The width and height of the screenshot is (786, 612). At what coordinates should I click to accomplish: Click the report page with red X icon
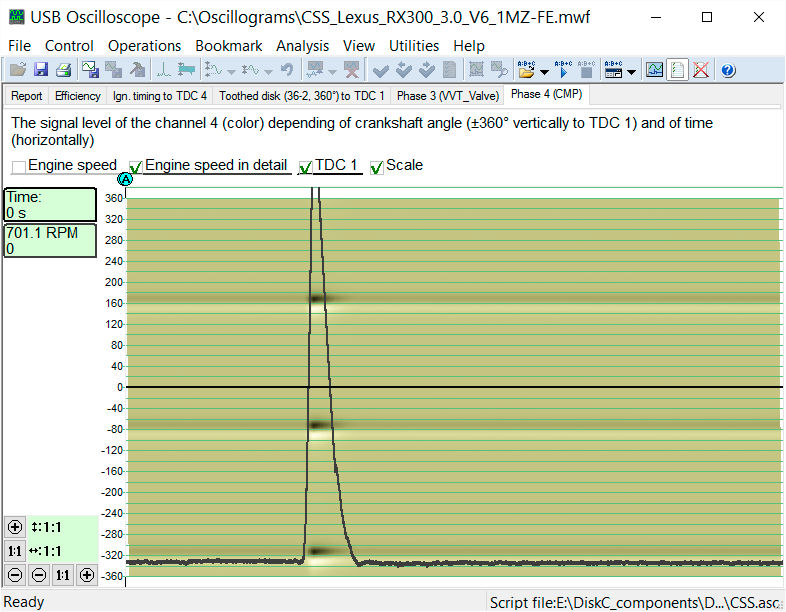700,70
